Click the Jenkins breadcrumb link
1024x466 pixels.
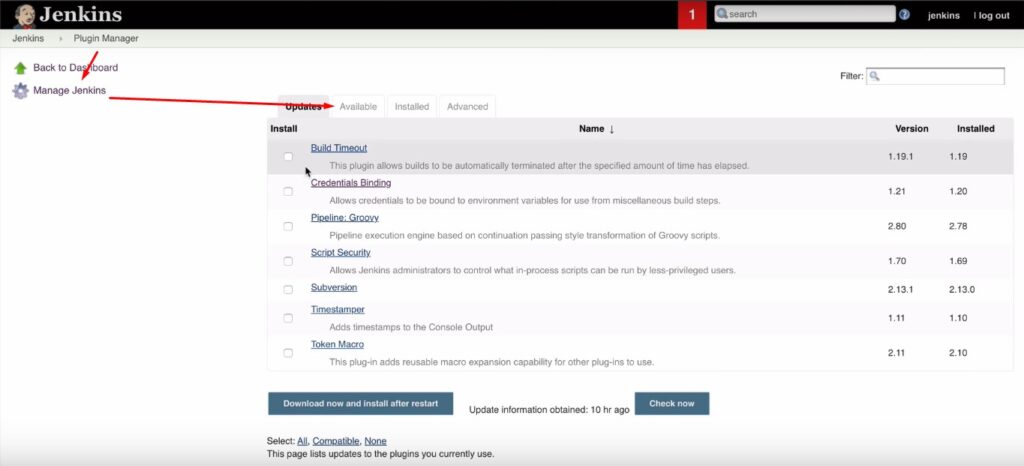28,39
